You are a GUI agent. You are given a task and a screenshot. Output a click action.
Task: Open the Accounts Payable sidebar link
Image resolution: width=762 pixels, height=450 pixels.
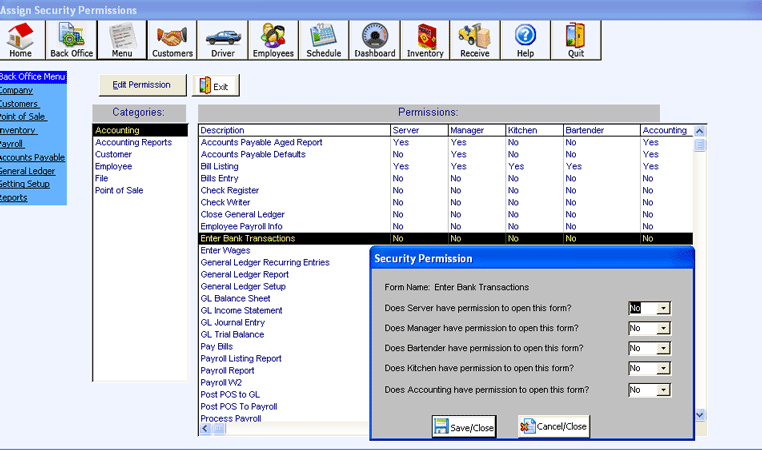tap(32, 157)
